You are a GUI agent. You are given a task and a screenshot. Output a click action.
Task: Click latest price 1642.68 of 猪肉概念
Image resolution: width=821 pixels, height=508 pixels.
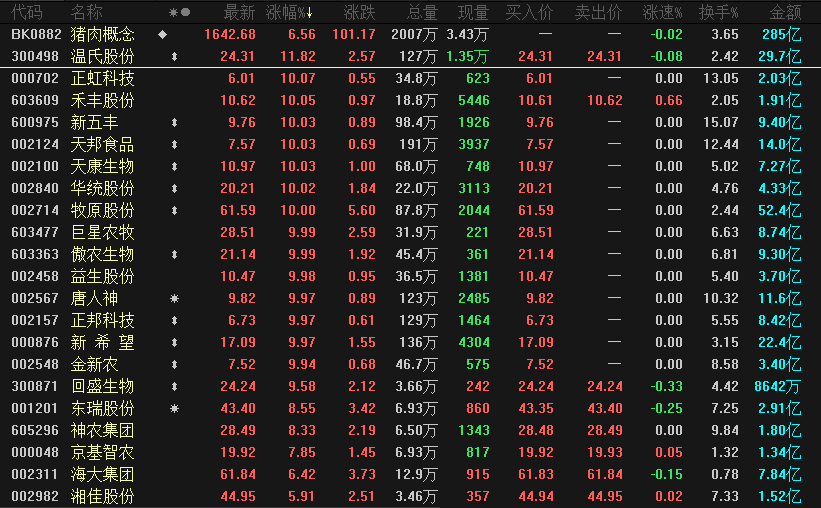[x=230, y=35]
